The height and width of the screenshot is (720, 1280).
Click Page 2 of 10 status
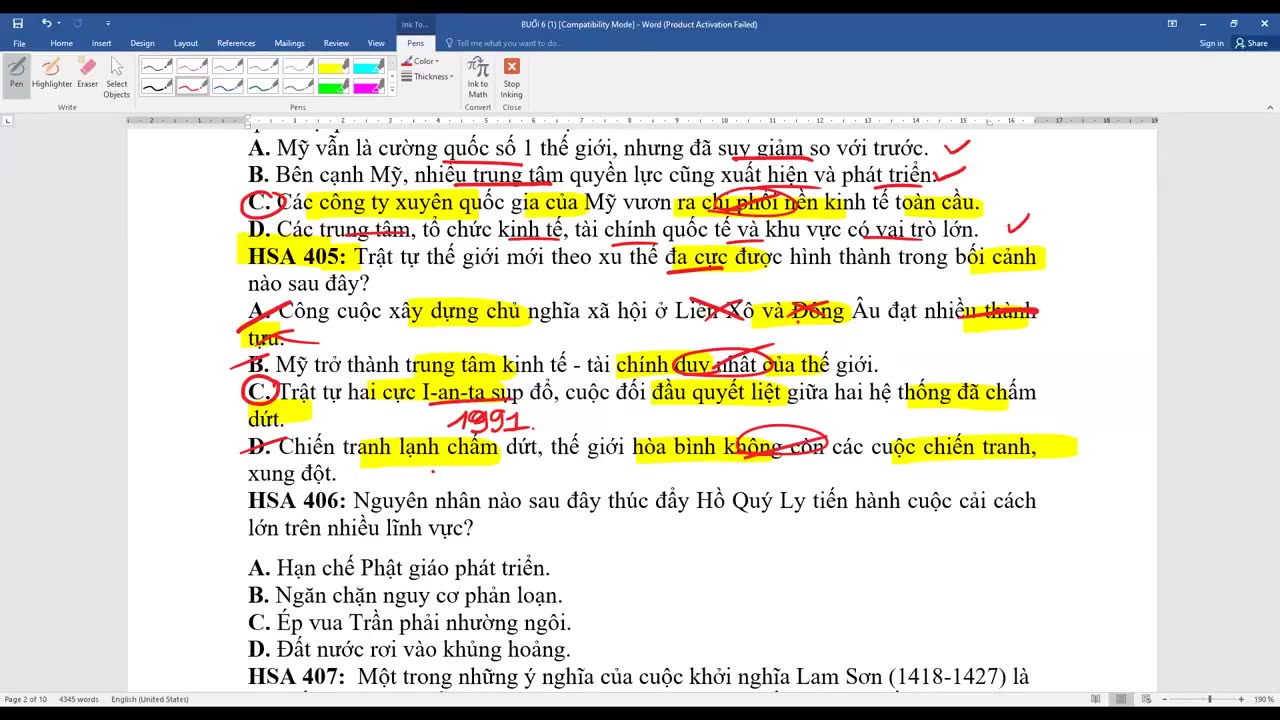(x=26, y=699)
